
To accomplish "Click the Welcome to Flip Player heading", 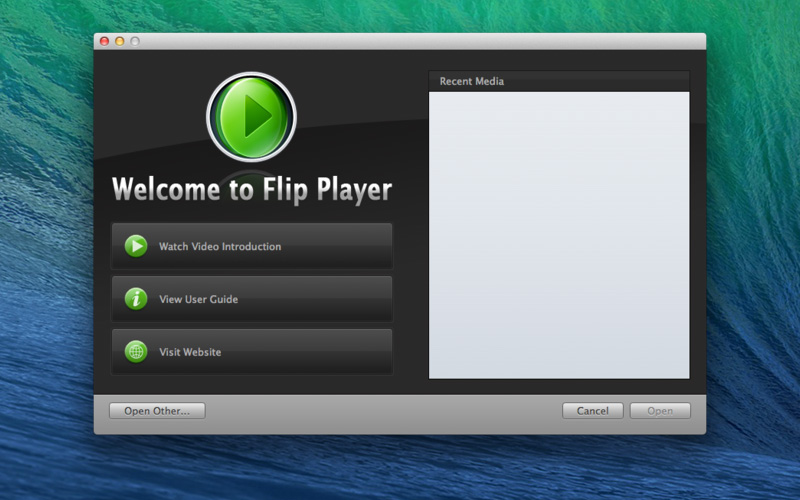I will [252, 190].
